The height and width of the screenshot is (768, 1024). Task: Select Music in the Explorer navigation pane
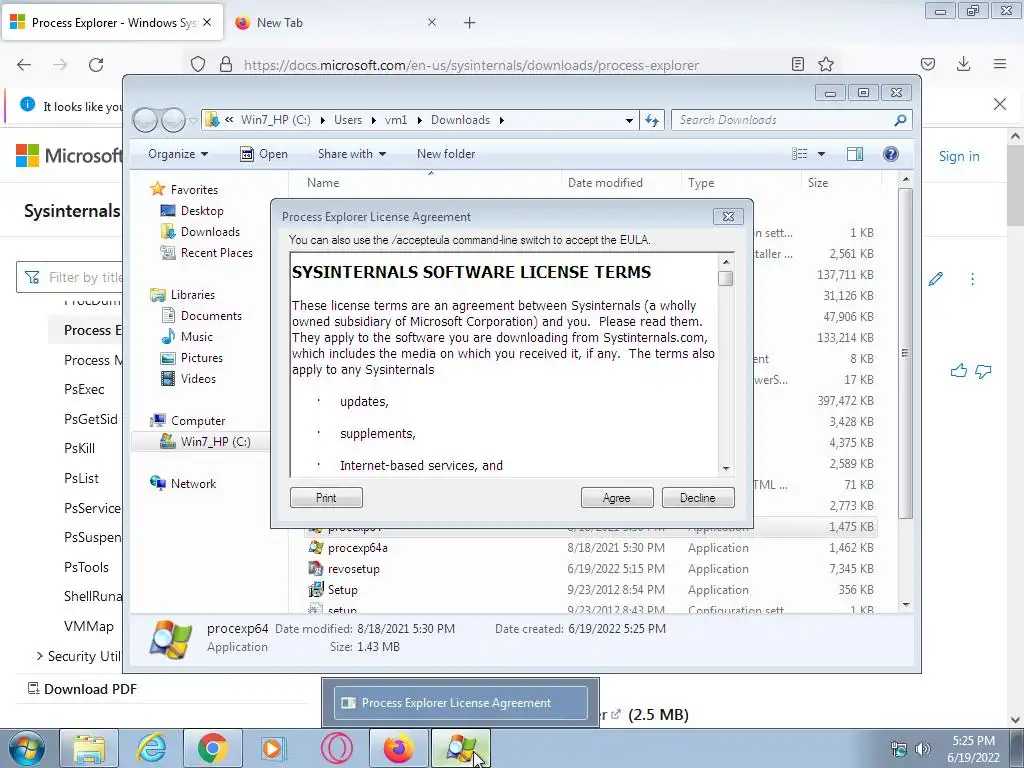click(x=197, y=336)
